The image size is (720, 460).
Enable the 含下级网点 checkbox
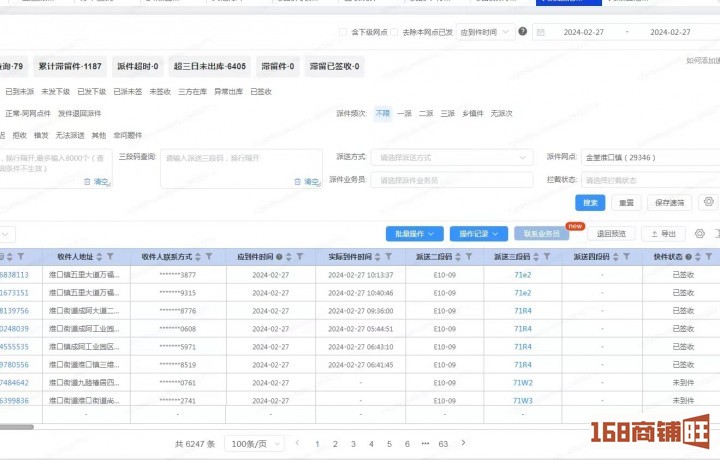pyautogui.click(x=343, y=32)
